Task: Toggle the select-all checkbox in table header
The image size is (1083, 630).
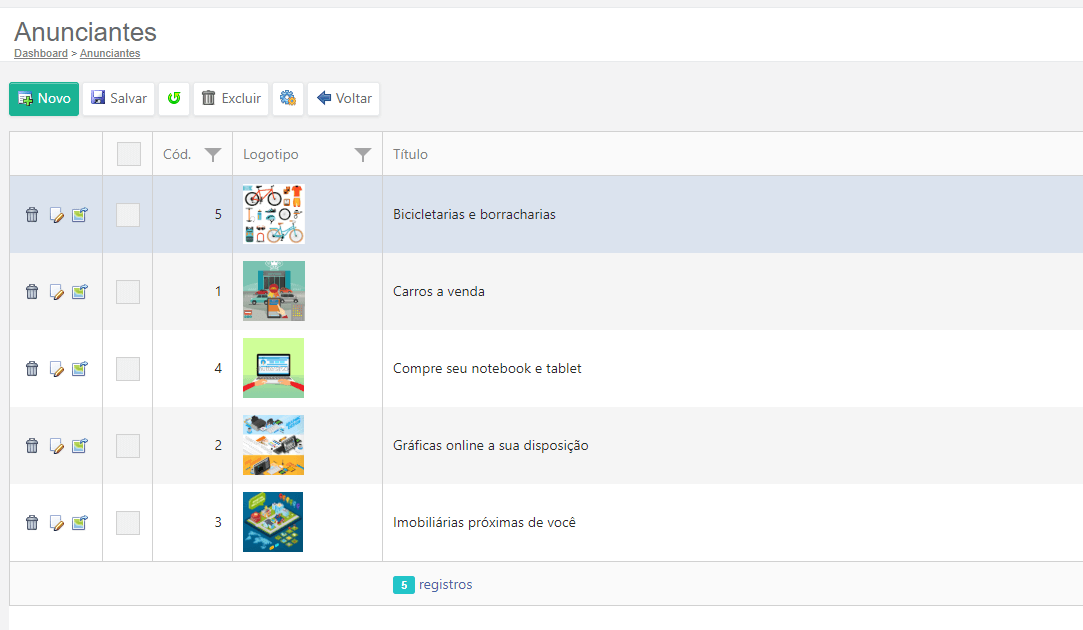Action: (x=128, y=154)
